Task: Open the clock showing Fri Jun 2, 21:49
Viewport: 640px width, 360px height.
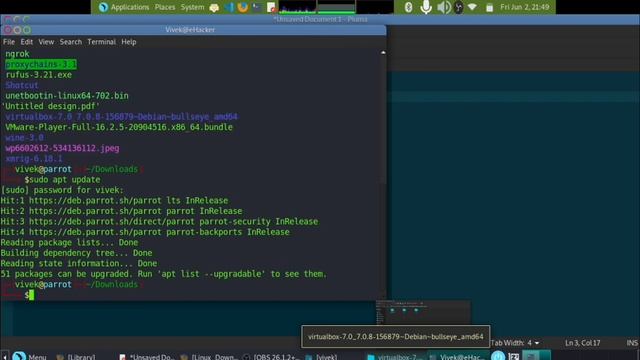Action: 524,7
